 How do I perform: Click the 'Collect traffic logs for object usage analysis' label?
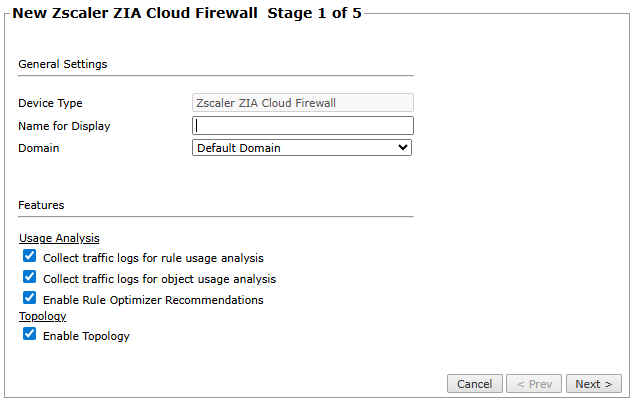(x=159, y=279)
